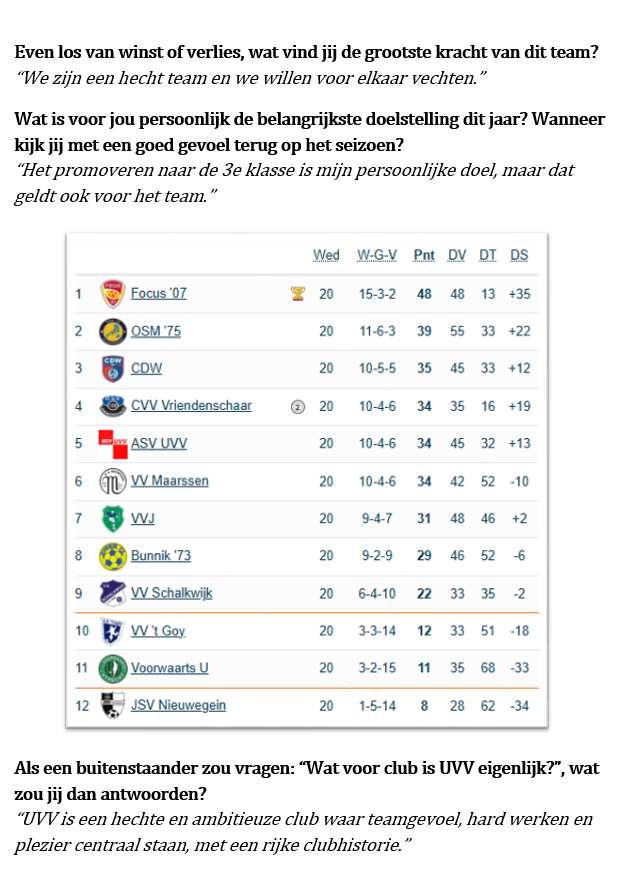Click the Bunnik '73 yellow ball logo

[x=113, y=556]
